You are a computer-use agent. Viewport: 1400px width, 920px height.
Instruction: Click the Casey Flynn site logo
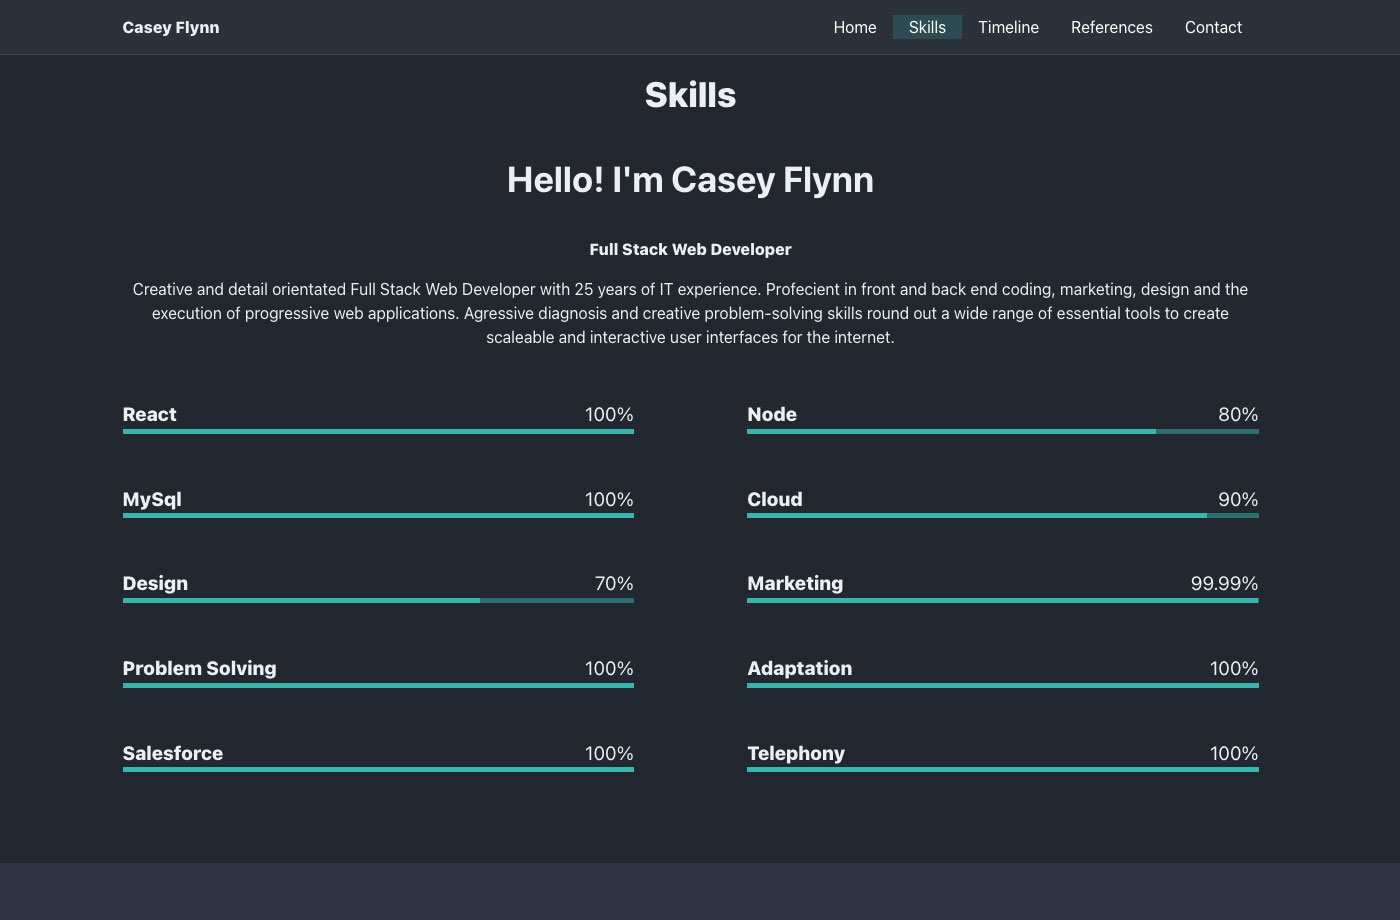coord(171,27)
